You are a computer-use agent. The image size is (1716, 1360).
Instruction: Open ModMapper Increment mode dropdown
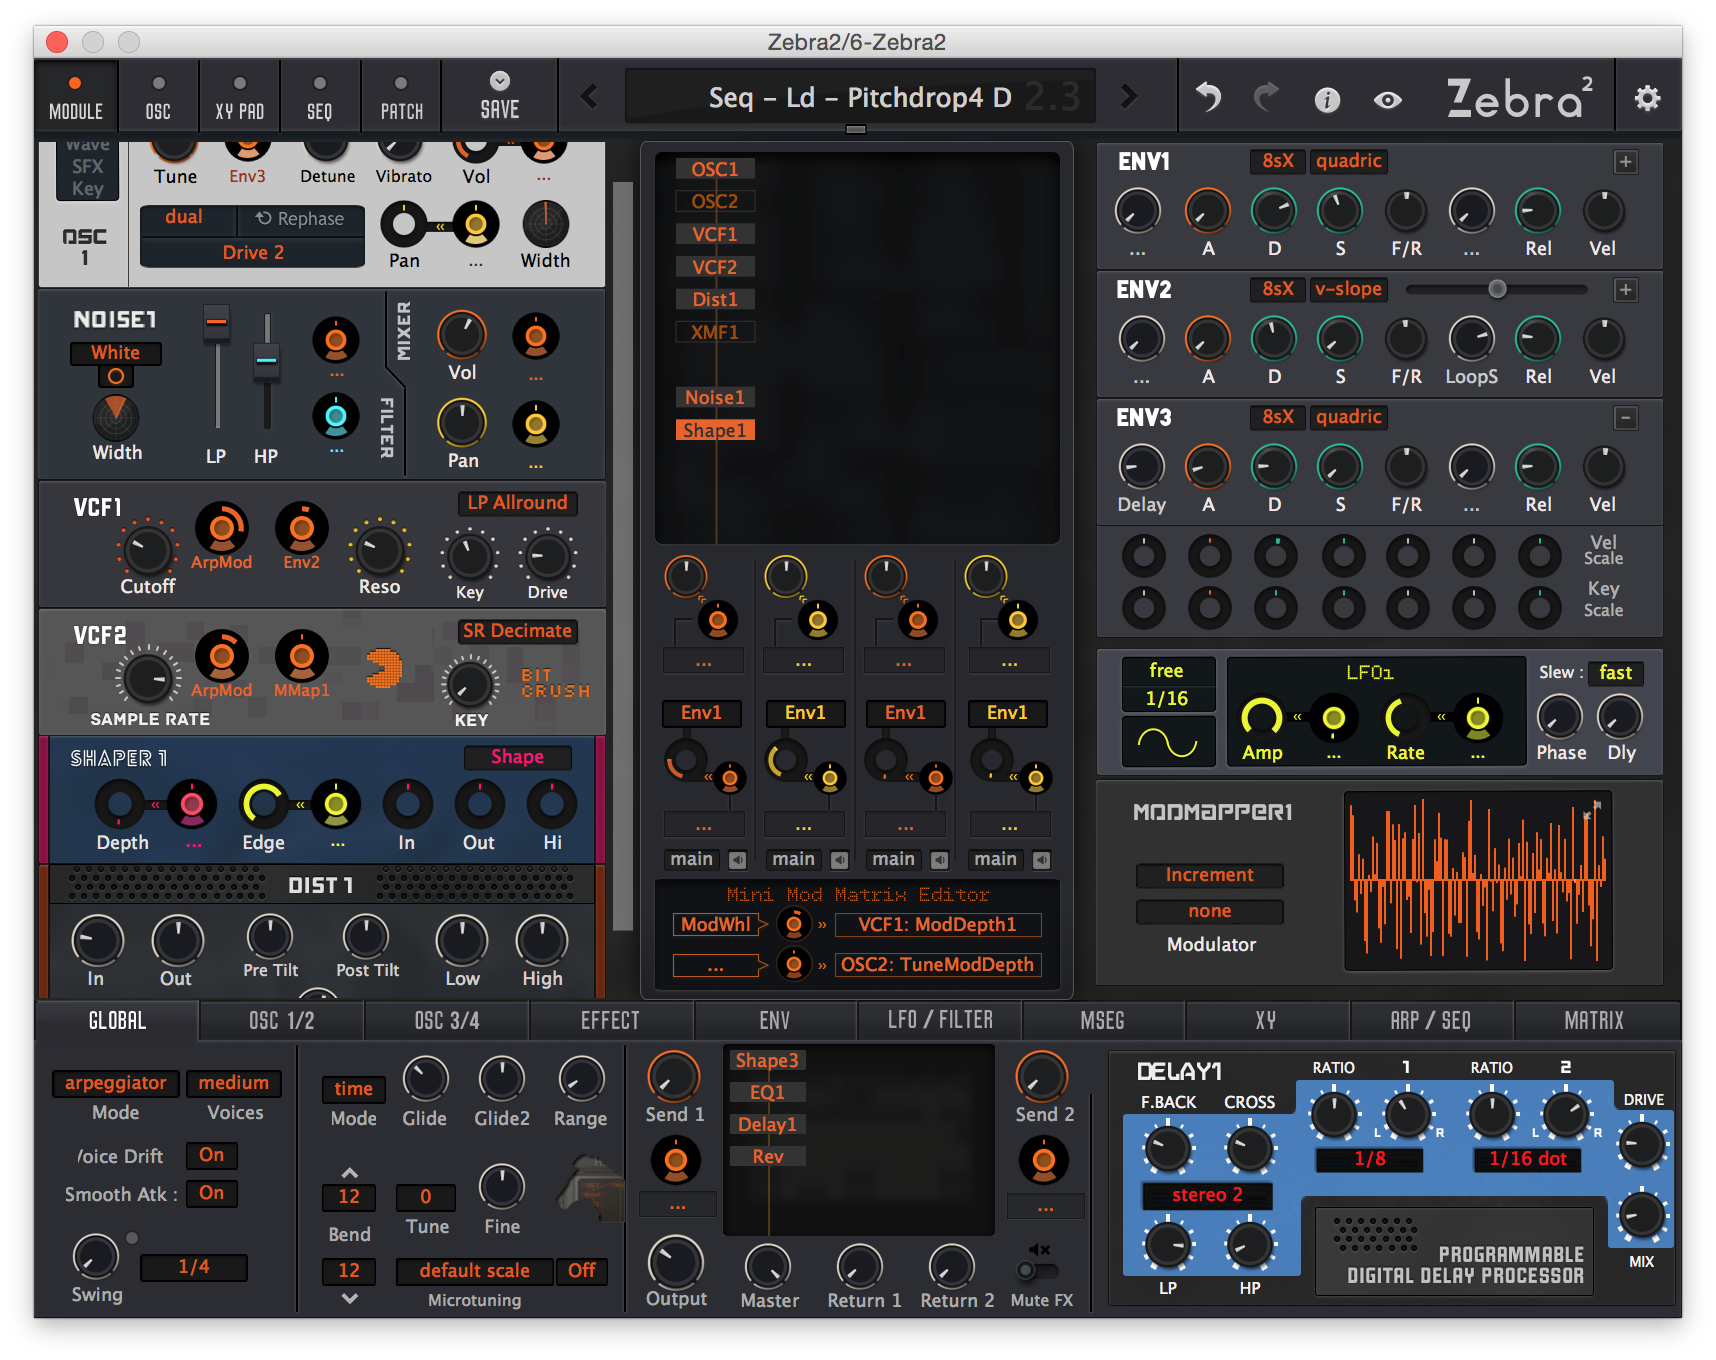pyautogui.click(x=1209, y=875)
